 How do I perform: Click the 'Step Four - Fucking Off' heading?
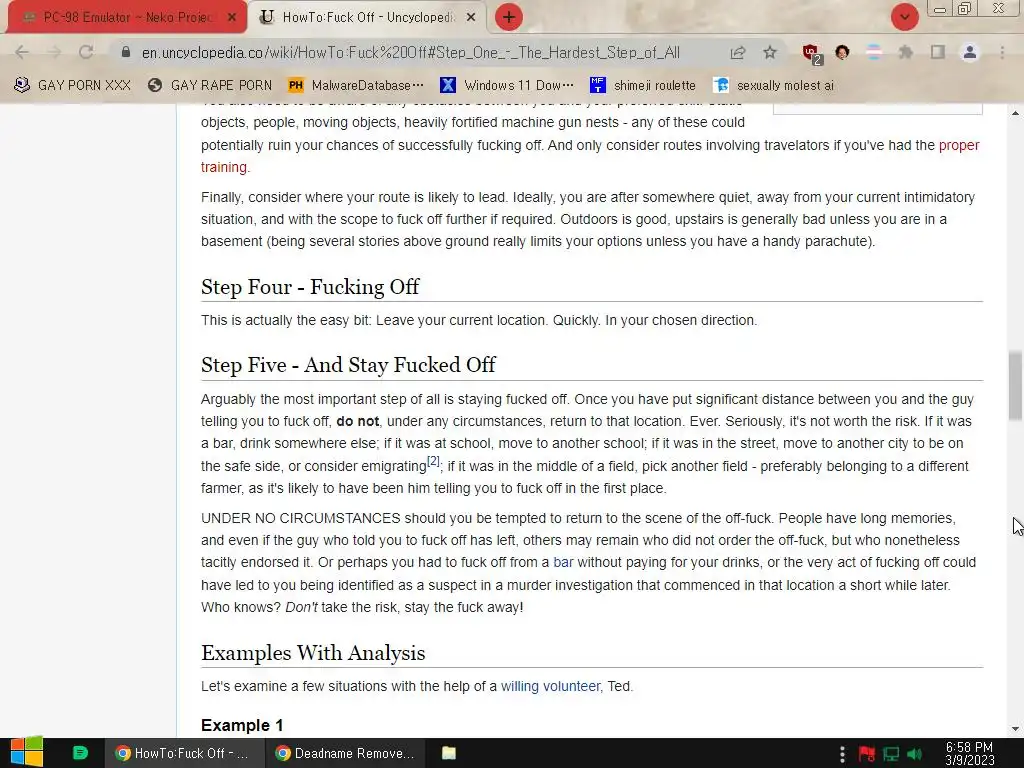coord(310,287)
